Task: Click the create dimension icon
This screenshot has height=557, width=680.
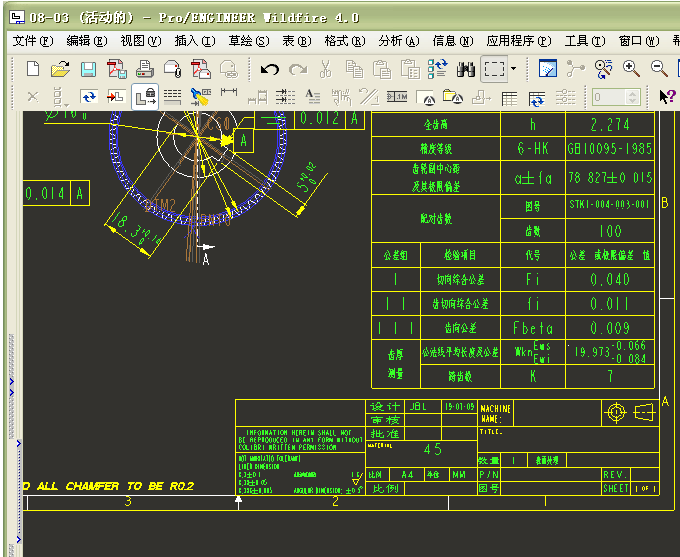Action: 229,92
